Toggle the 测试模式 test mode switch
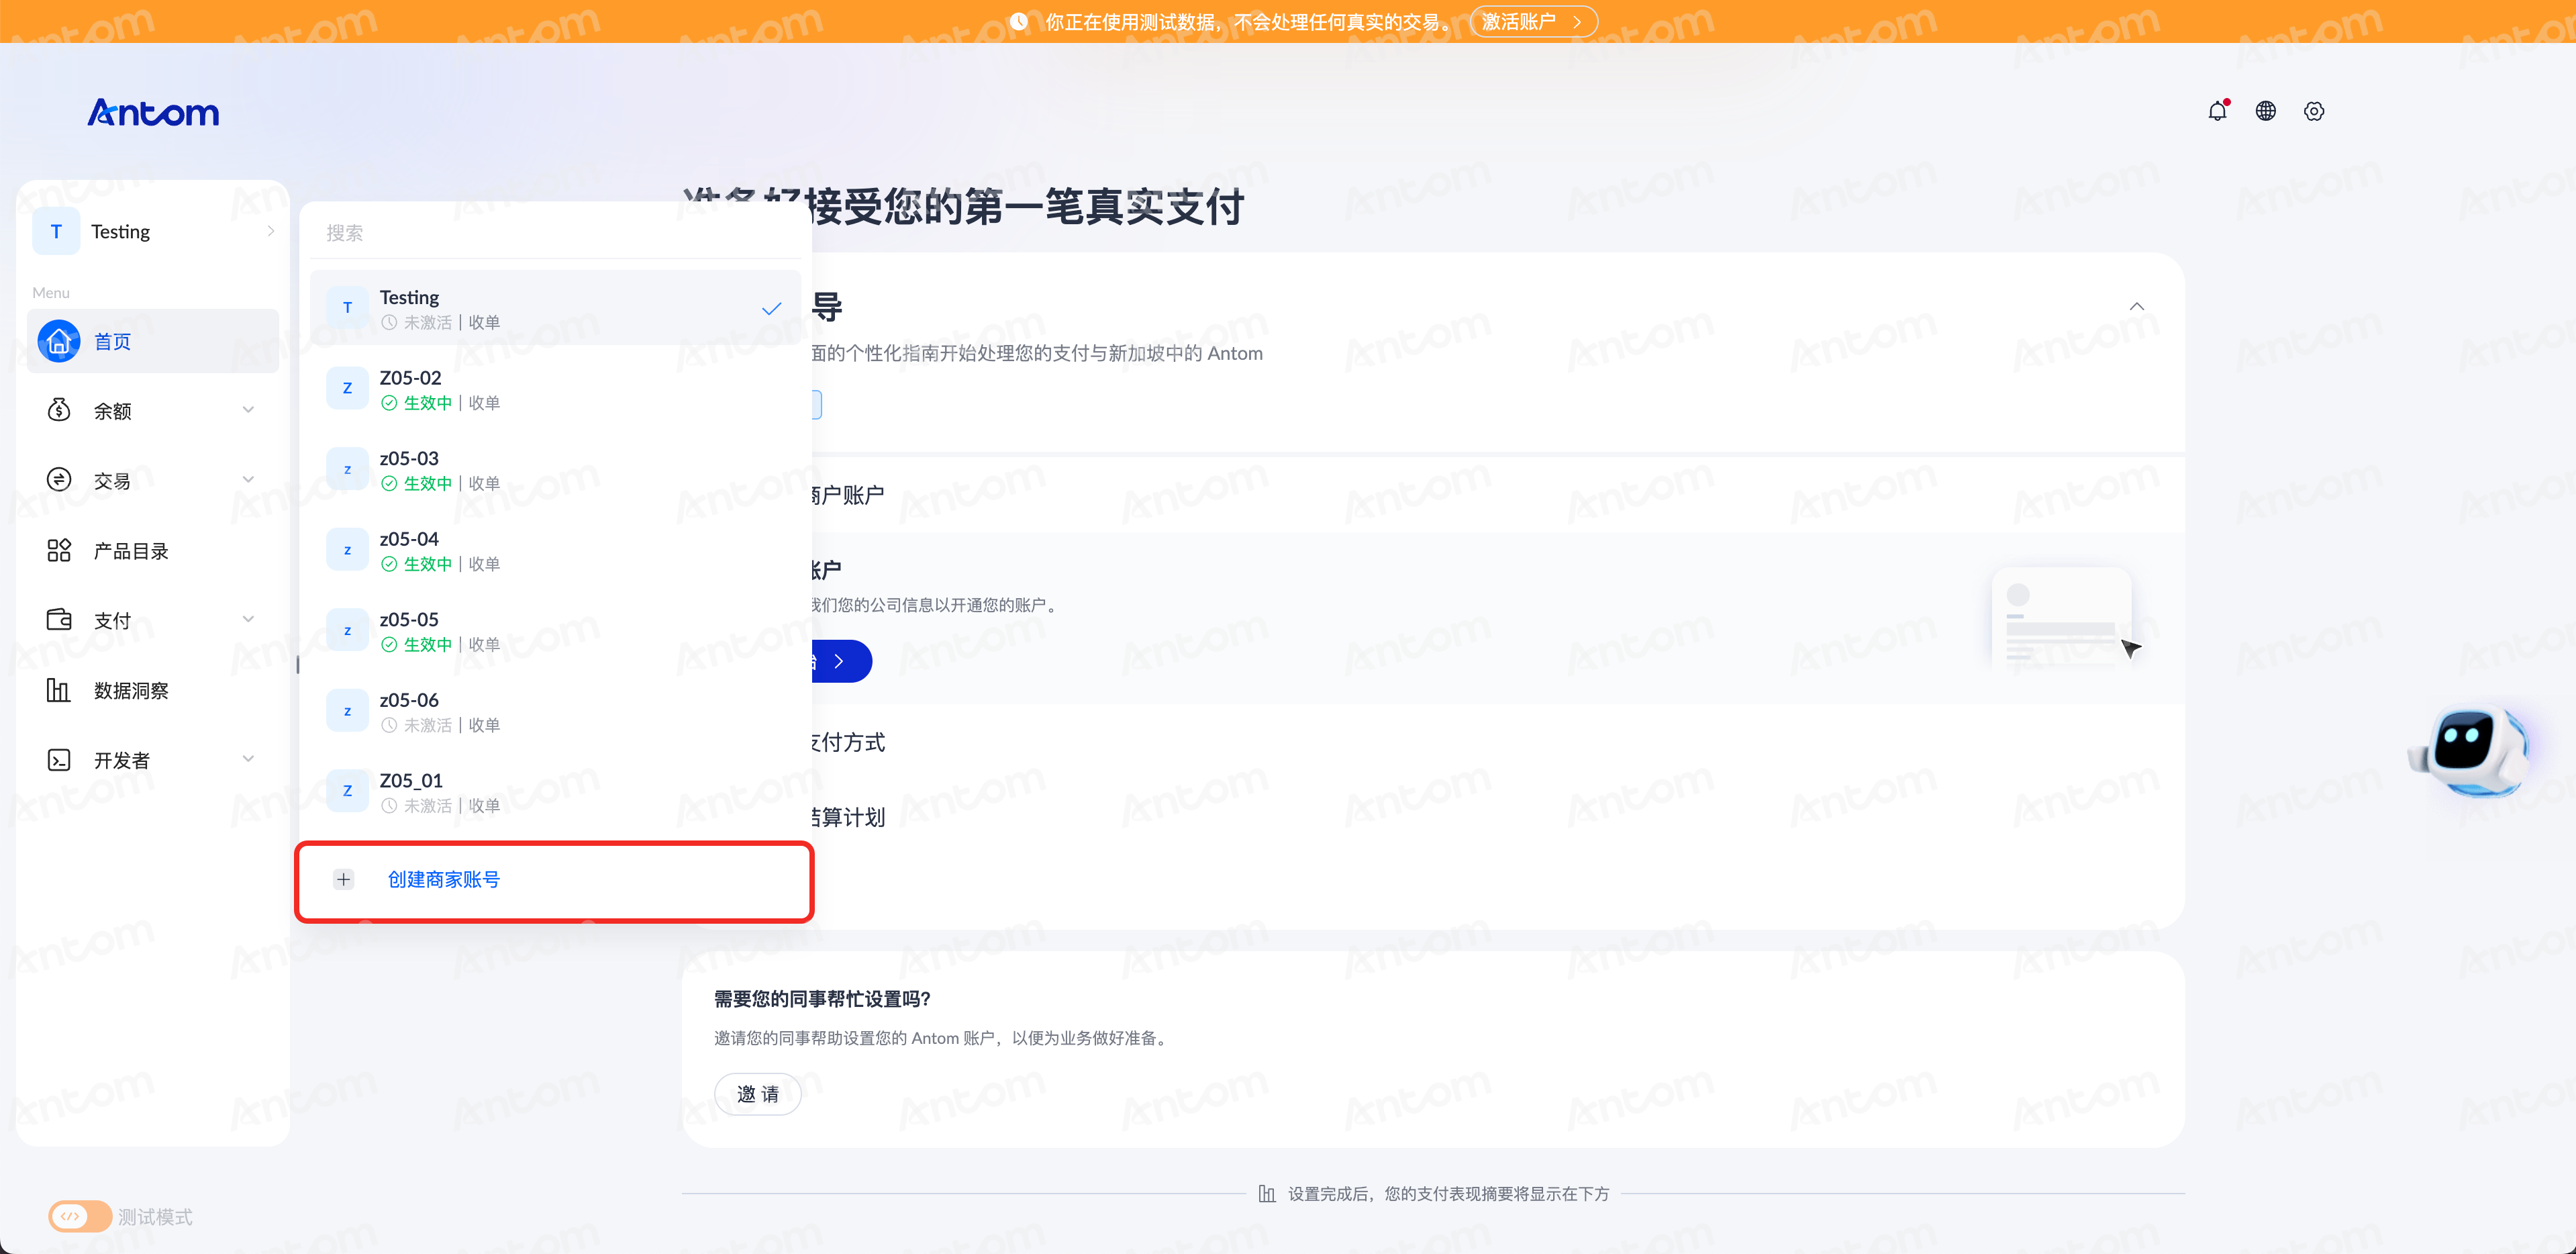 click(x=80, y=1216)
